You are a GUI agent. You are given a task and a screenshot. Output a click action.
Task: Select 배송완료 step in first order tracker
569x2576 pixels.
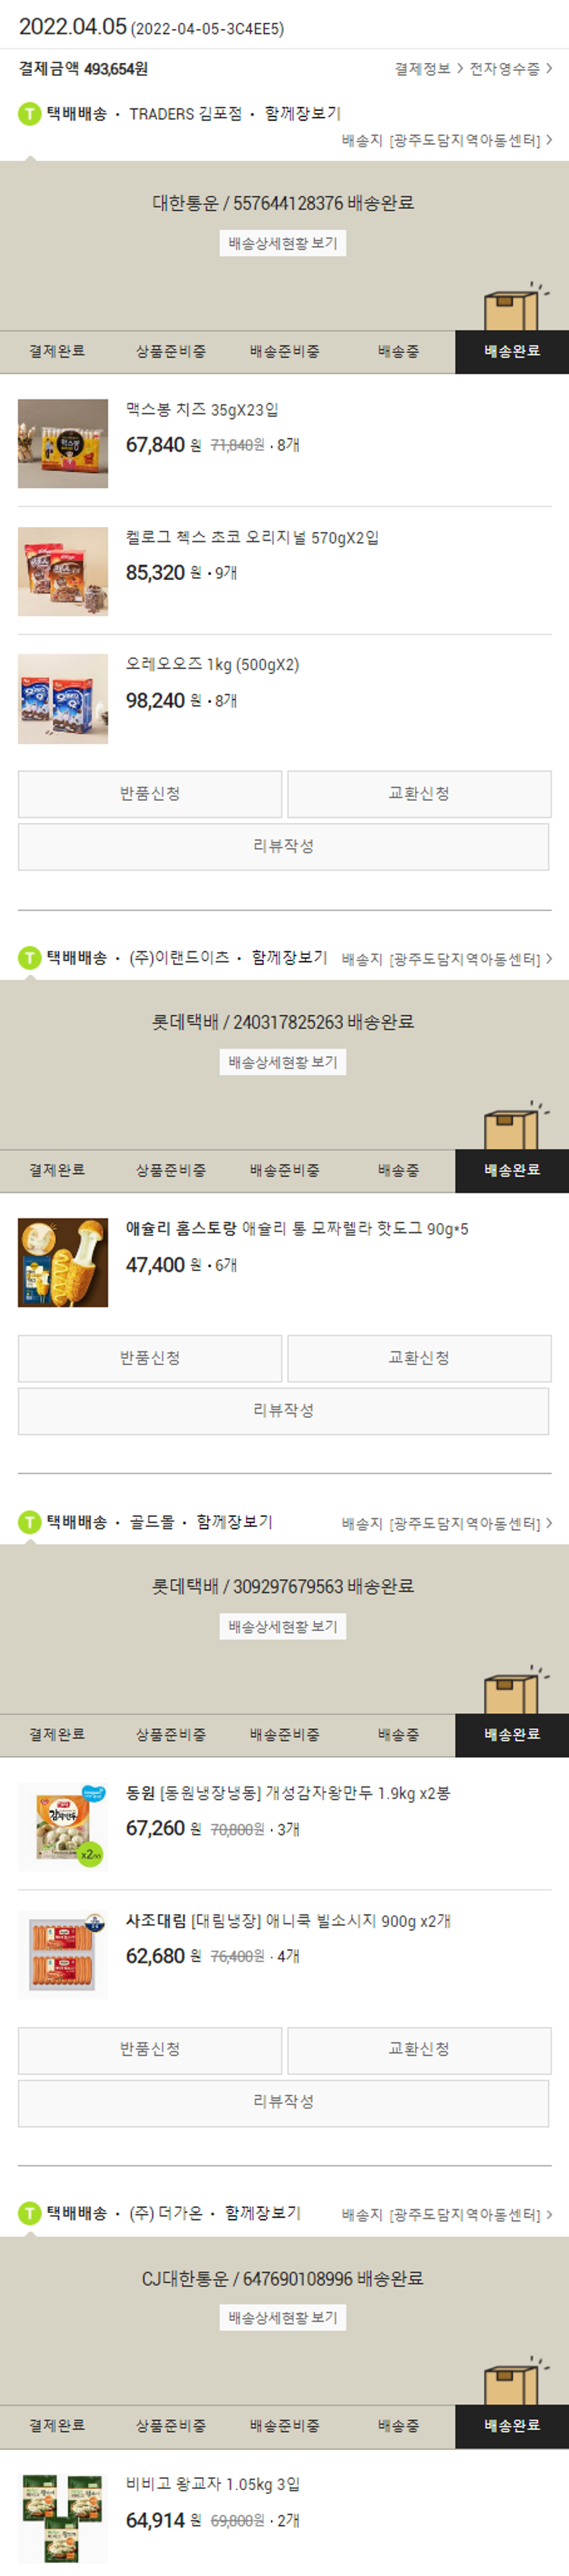pos(512,352)
